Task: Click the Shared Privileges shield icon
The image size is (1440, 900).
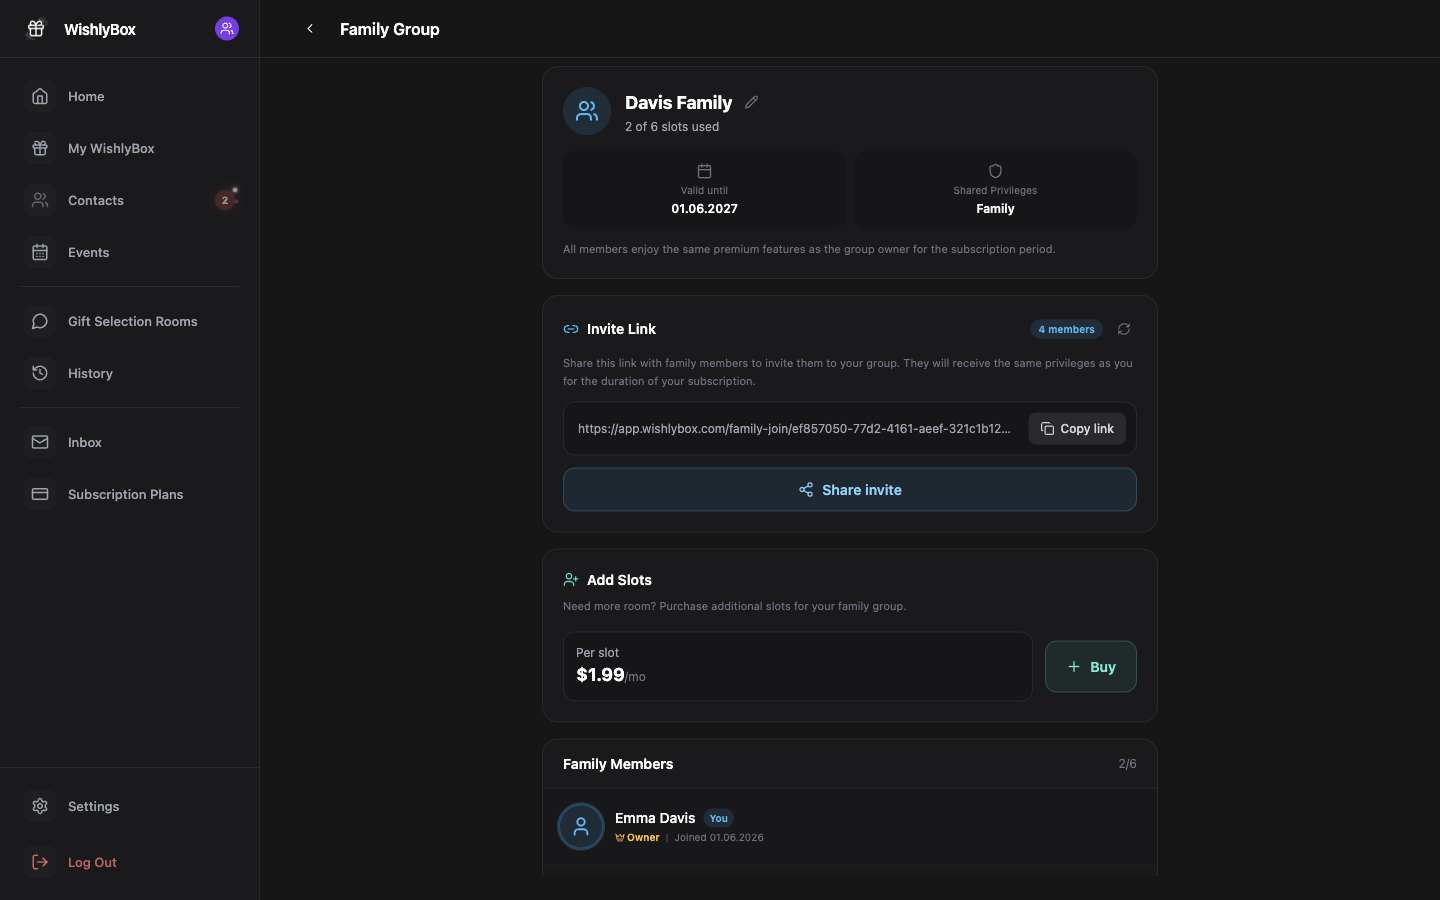Action: click(995, 171)
